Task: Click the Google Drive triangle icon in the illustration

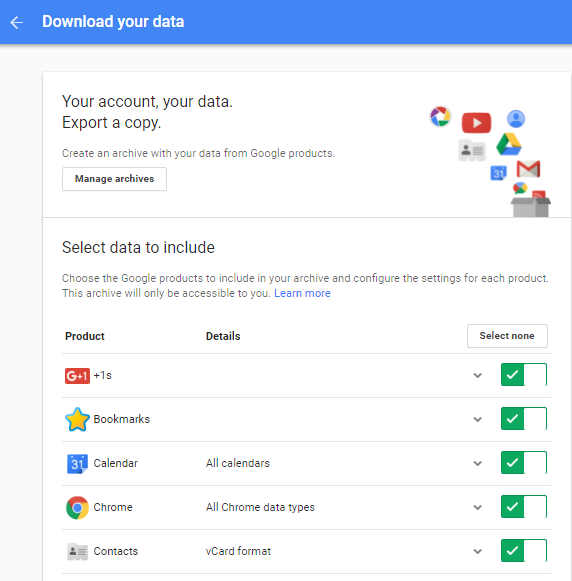Action: pos(509,144)
